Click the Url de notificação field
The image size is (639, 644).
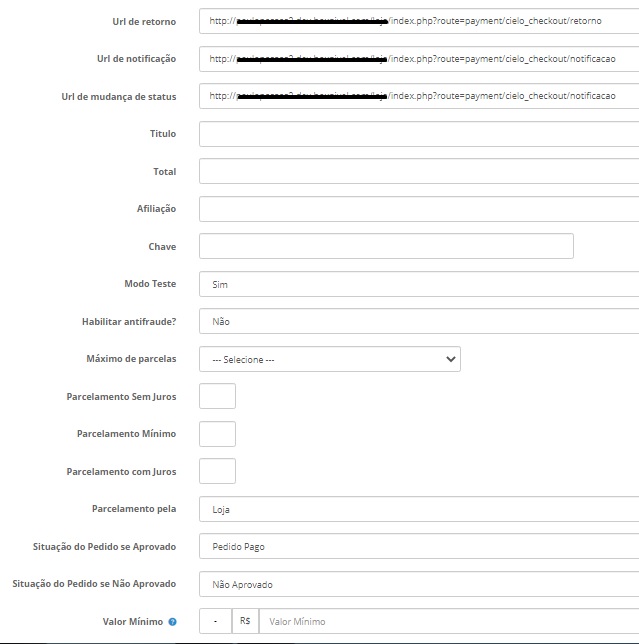pos(418,59)
